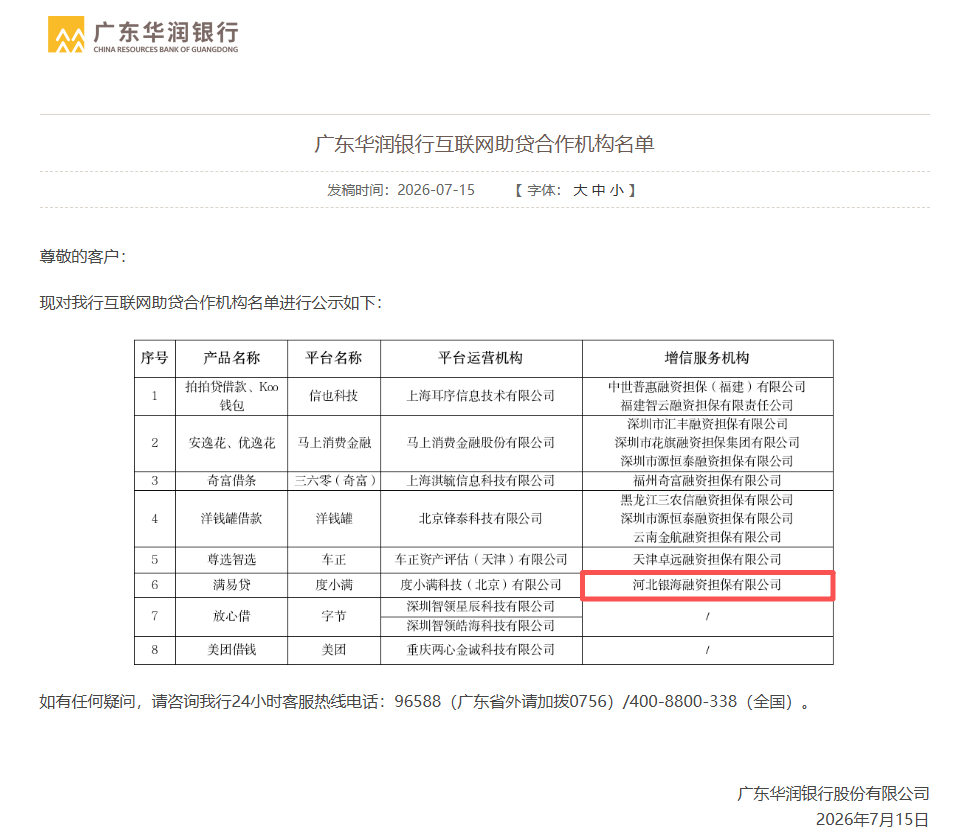Image resolution: width=965 pixels, height=840 pixels.
Task: Click cell 深圳智领皓海科技有限公司
Action: point(481,626)
